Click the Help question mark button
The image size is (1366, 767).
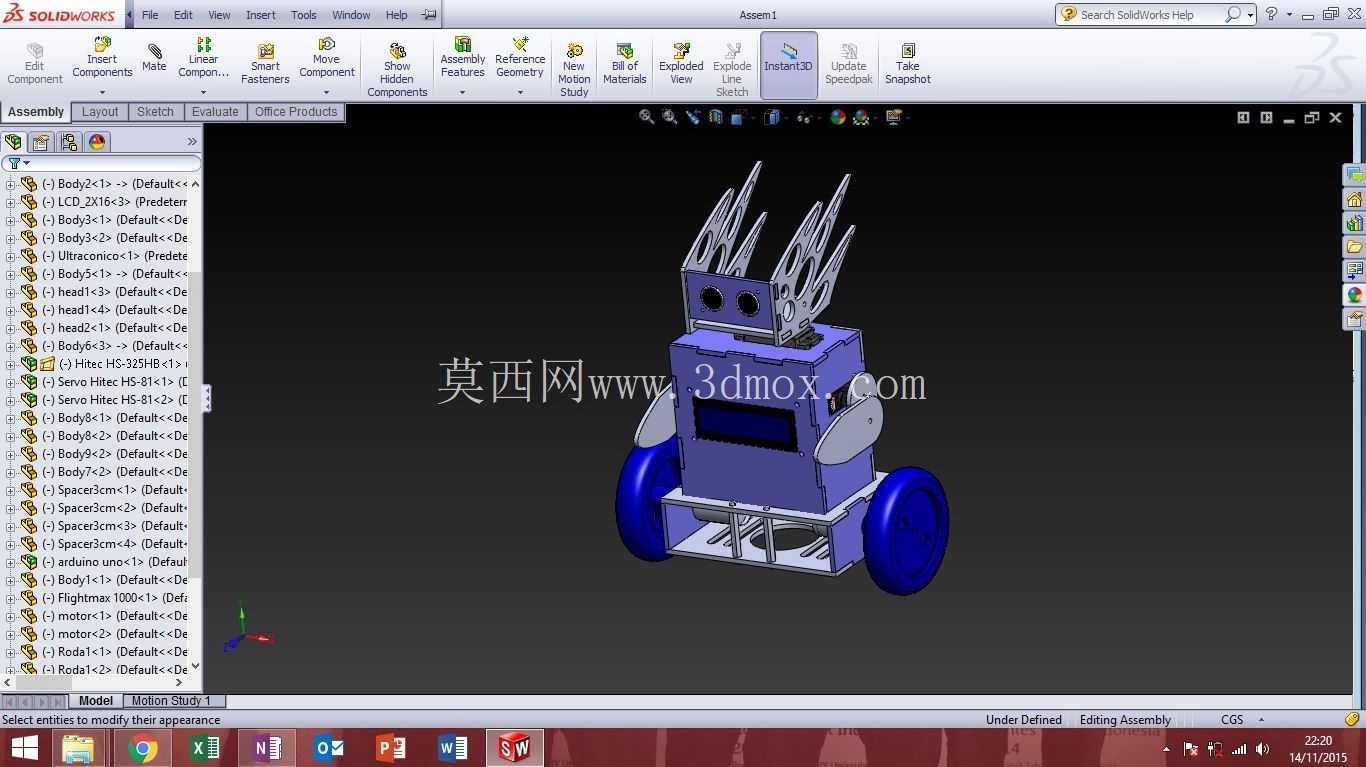pos(1271,14)
